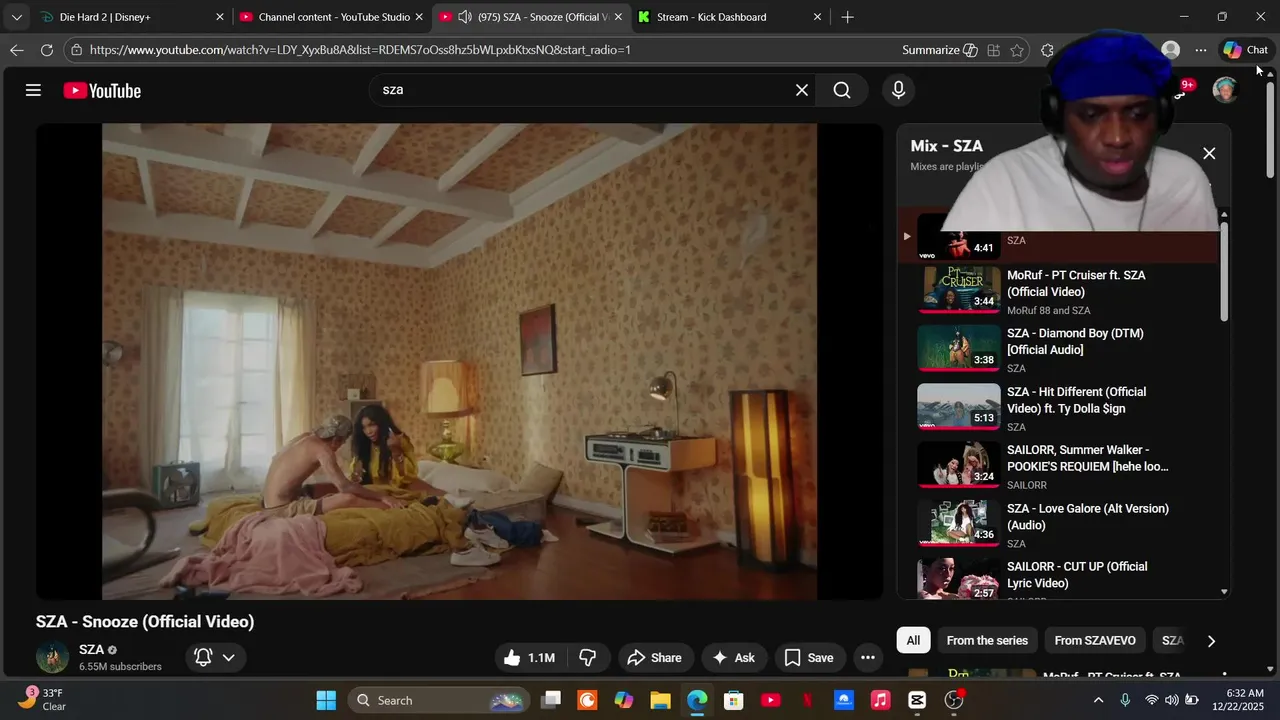Image resolution: width=1280 pixels, height=720 pixels.
Task: Click Hit Different 5:13 thumbnail
Action: [x=959, y=407]
